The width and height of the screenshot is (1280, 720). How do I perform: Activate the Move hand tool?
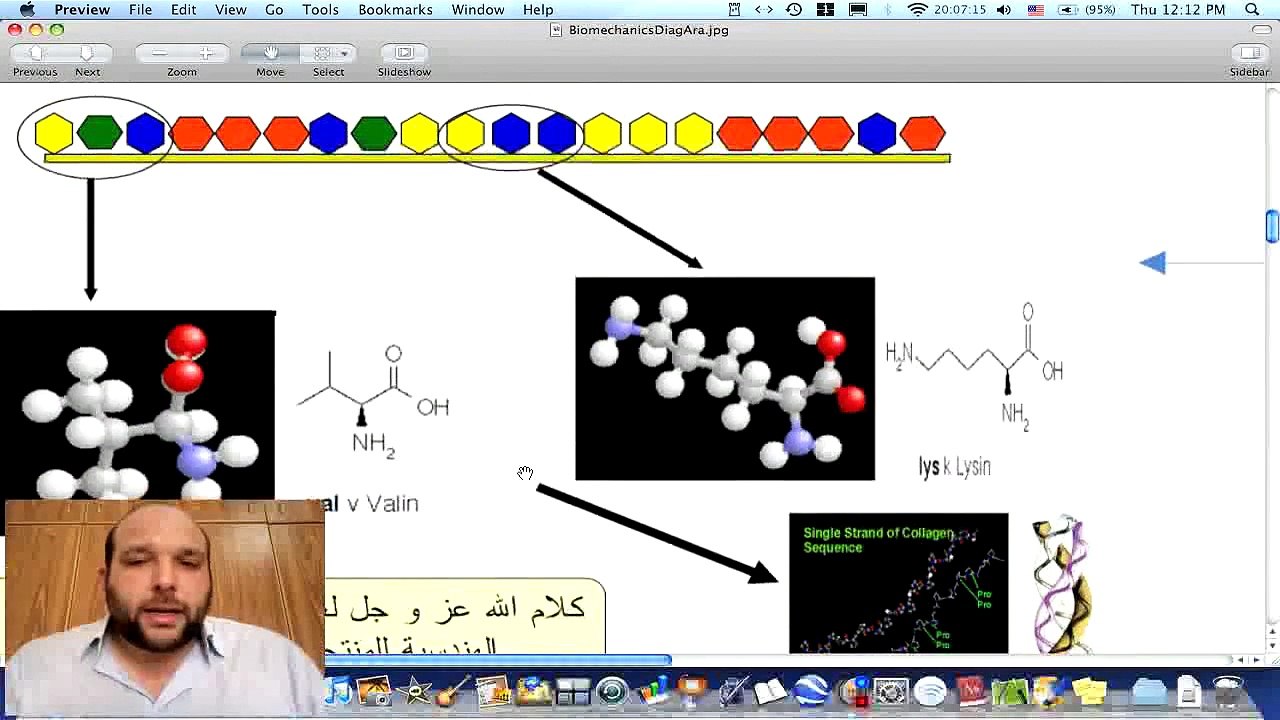tap(270, 53)
